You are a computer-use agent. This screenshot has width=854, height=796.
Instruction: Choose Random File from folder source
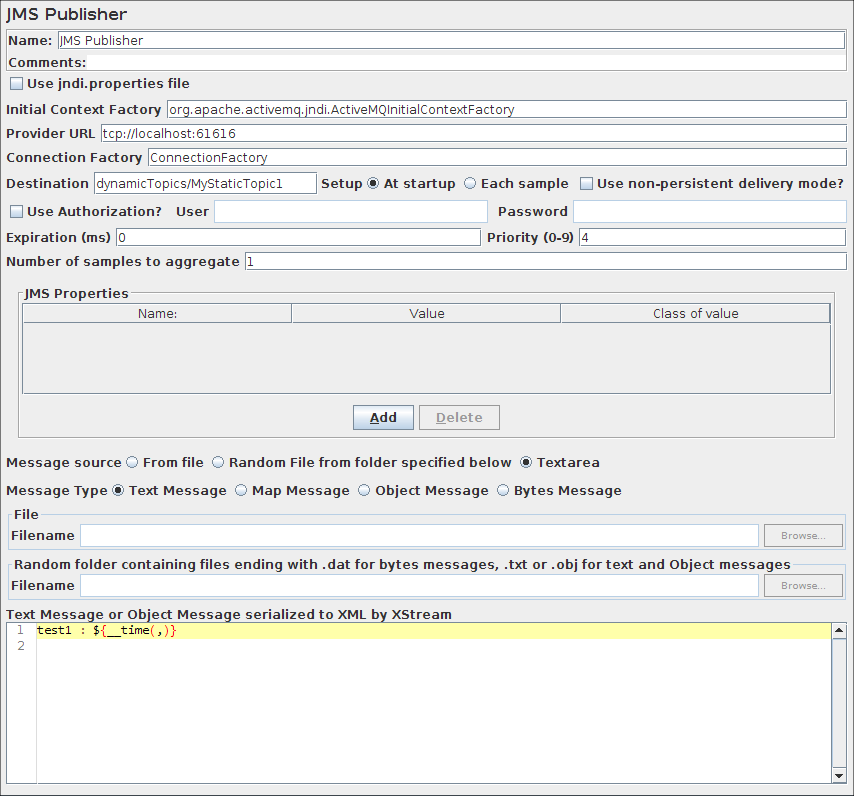217,462
